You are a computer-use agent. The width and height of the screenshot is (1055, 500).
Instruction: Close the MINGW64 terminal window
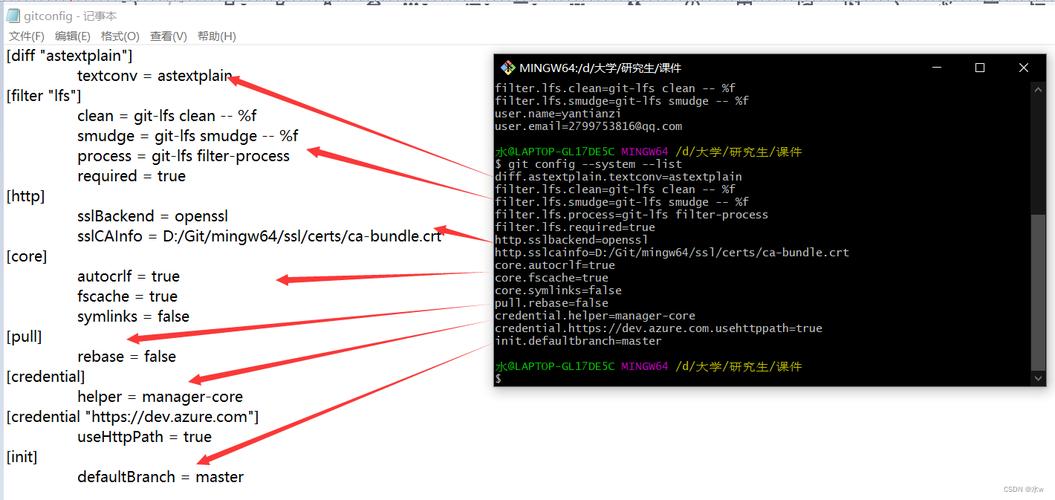pos(1023,68)
